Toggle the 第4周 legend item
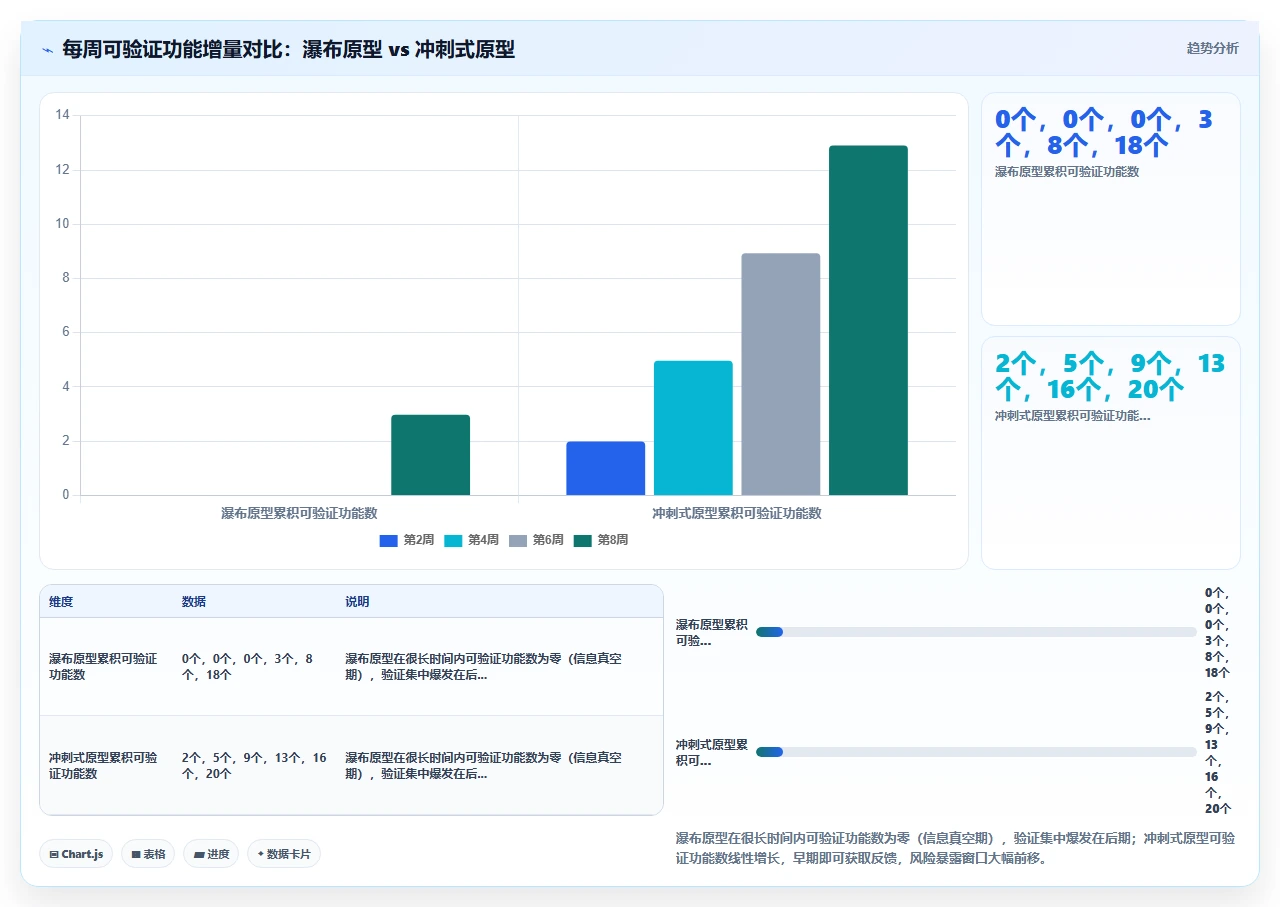This screenshot has height=907, width=1280. pyautogui.click(x=471, y=540)
